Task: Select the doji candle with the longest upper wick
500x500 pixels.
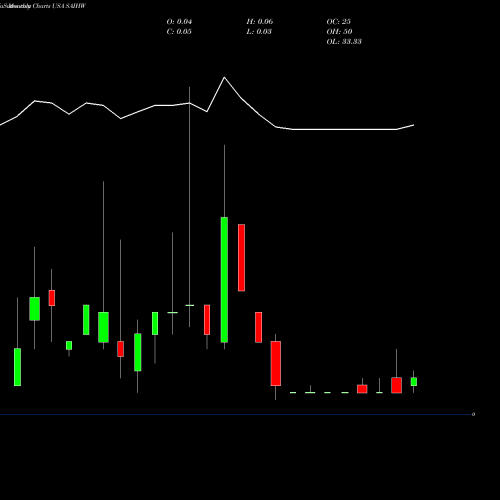Action: [190, 305]
